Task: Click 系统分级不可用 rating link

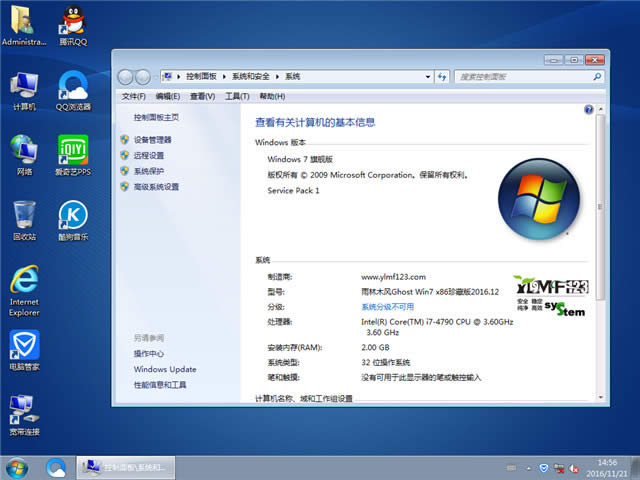Action: point(387,307)
